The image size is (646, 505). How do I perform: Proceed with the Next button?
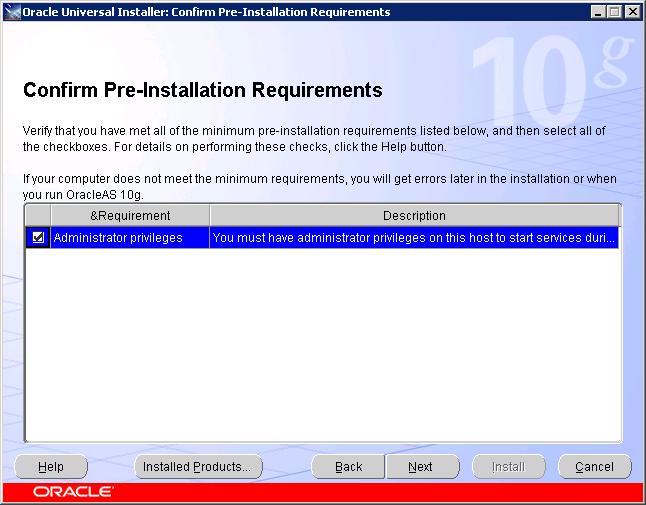[422, 467]
